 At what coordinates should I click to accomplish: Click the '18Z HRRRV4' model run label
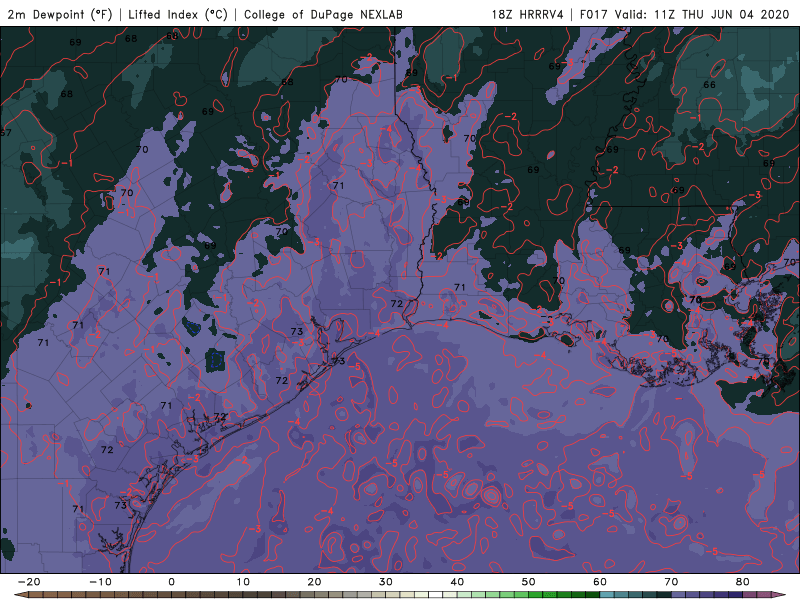click(527, 14)
